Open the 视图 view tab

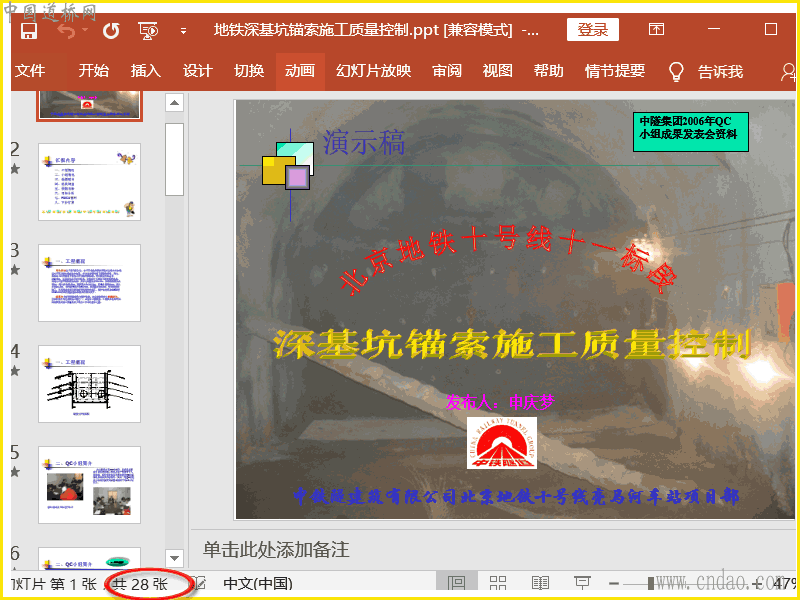pyautogui.click(x=497, y=71)
